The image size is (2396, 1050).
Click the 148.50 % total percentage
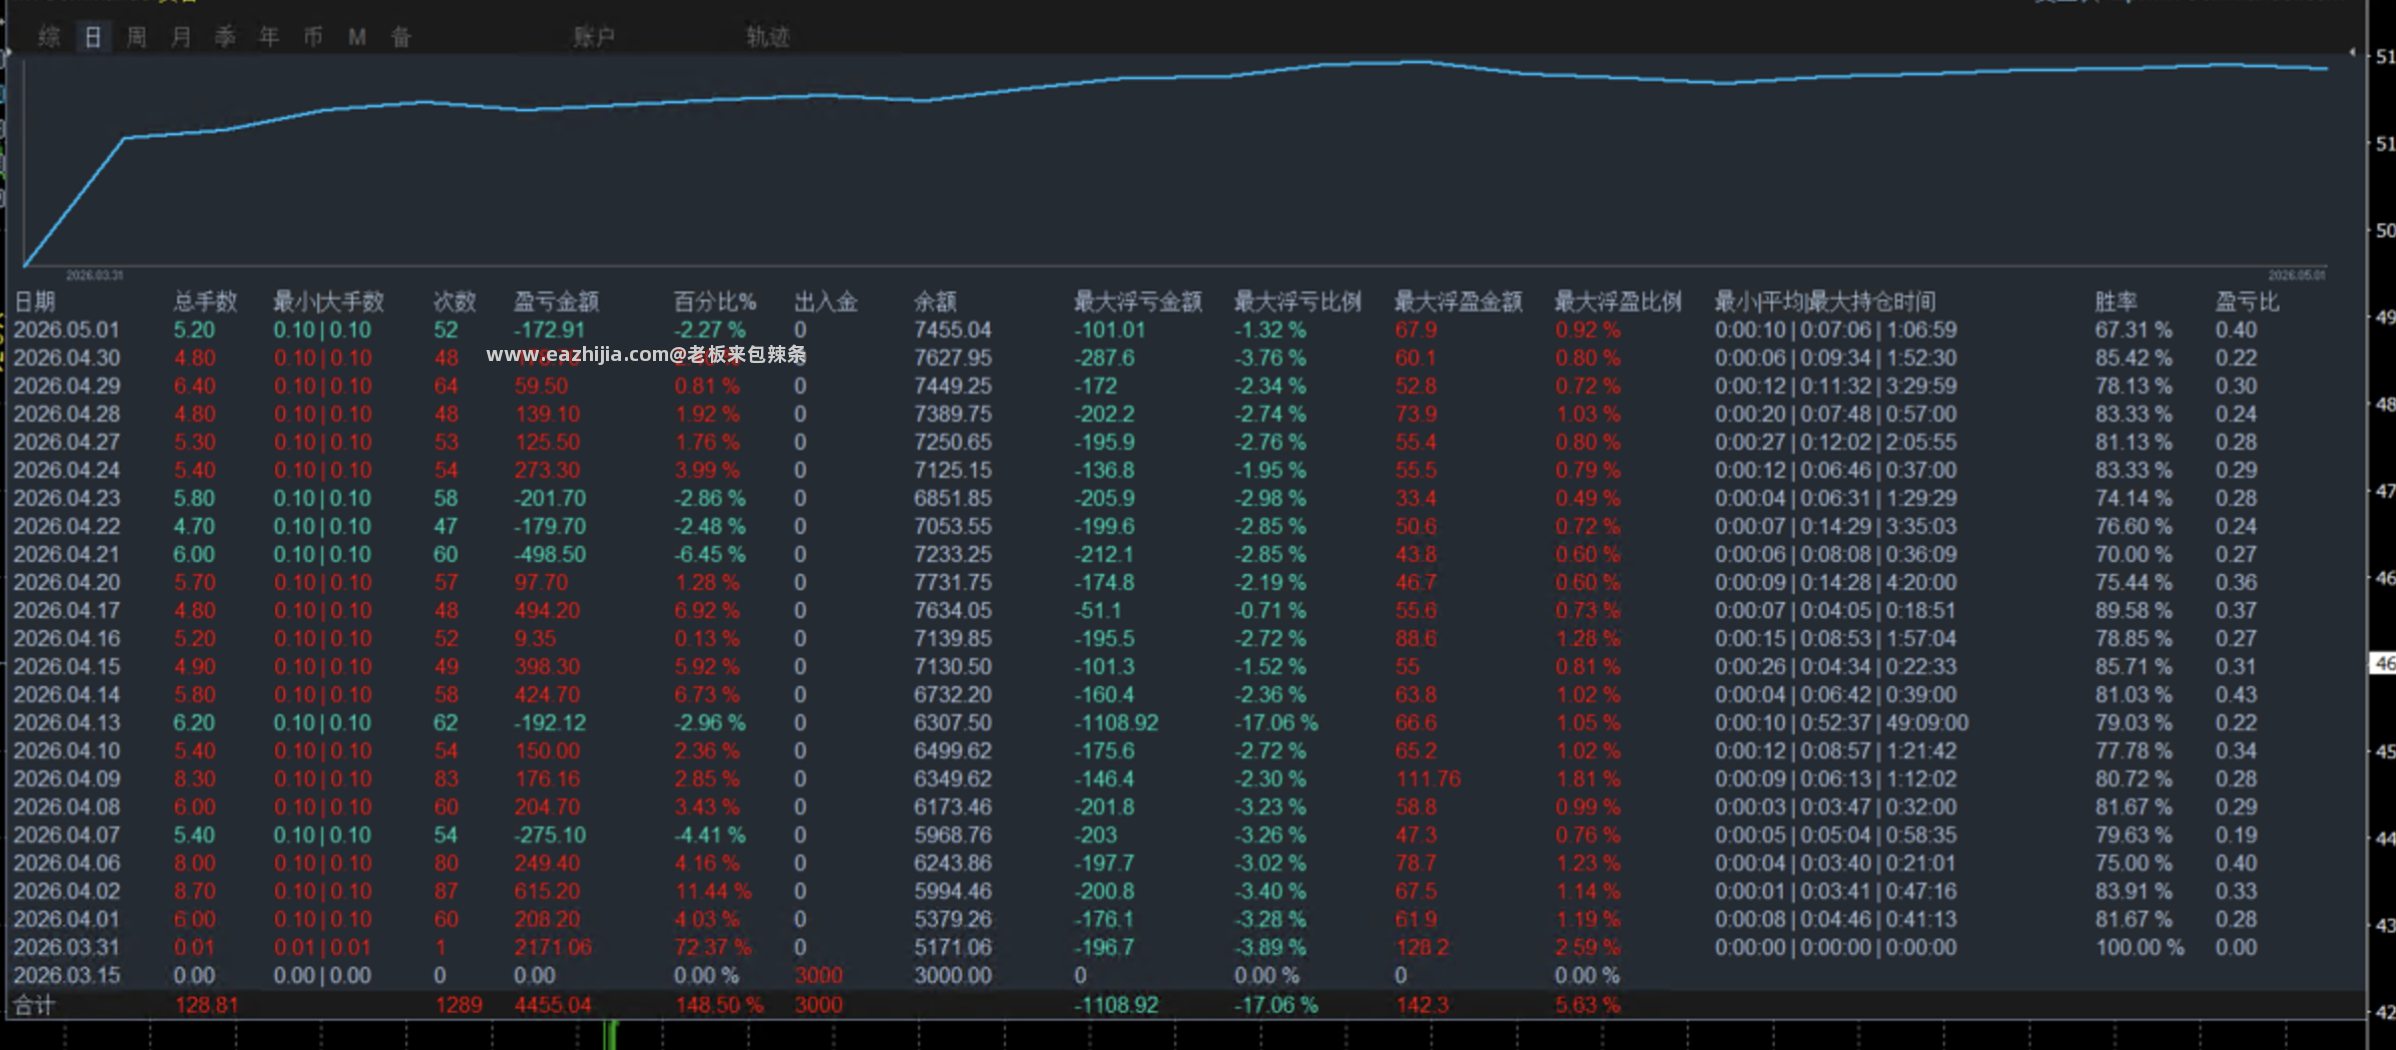click(719, 1005)
